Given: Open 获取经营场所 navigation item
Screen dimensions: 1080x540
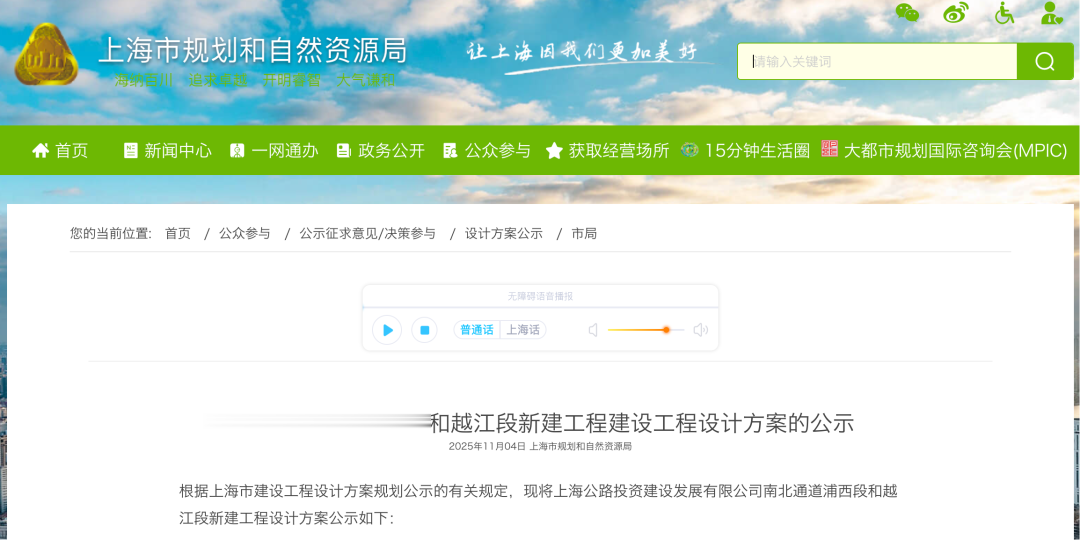Looking at the screenshot, I should pos(619,150).
